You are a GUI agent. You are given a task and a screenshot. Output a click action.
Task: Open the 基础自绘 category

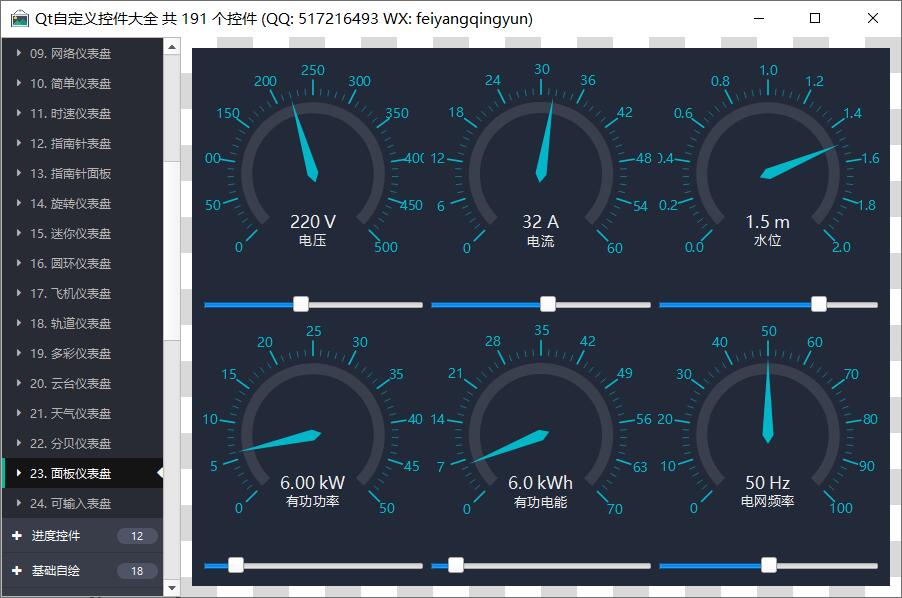pos(56,571)
